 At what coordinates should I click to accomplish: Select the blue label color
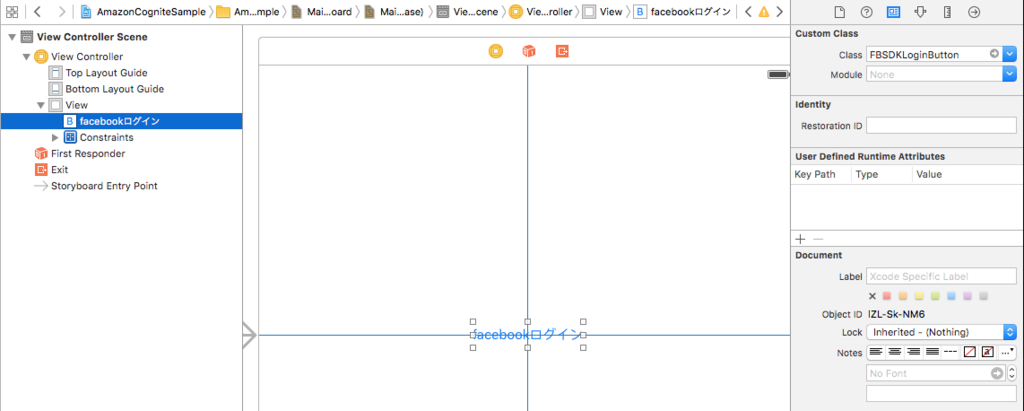[x=952, y=296]
